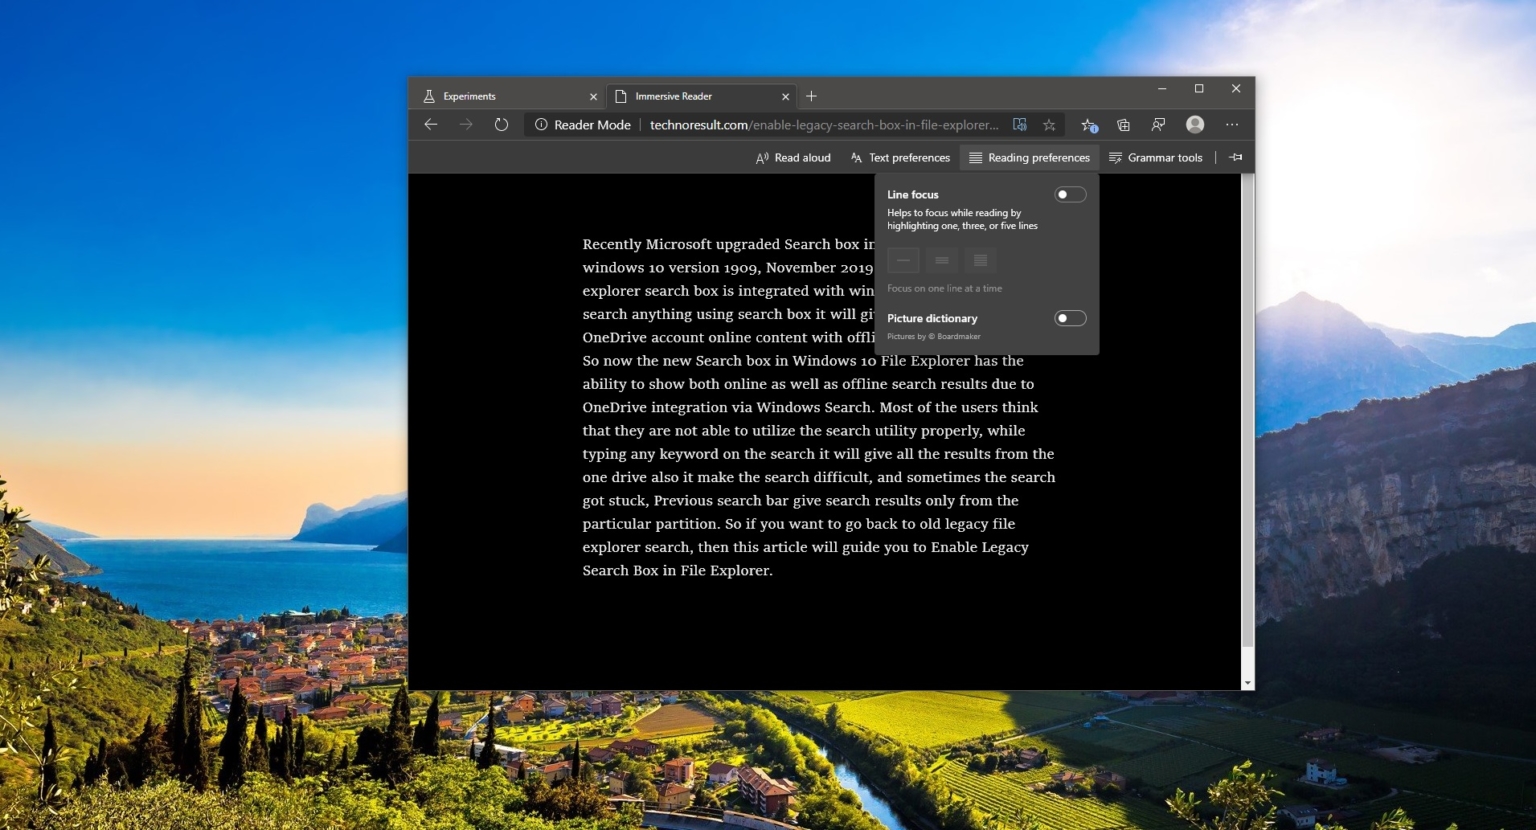Choose five-line focus option
Viewport: 1536px width, 830px height.
pyautogui.click(x=980, y=260)
